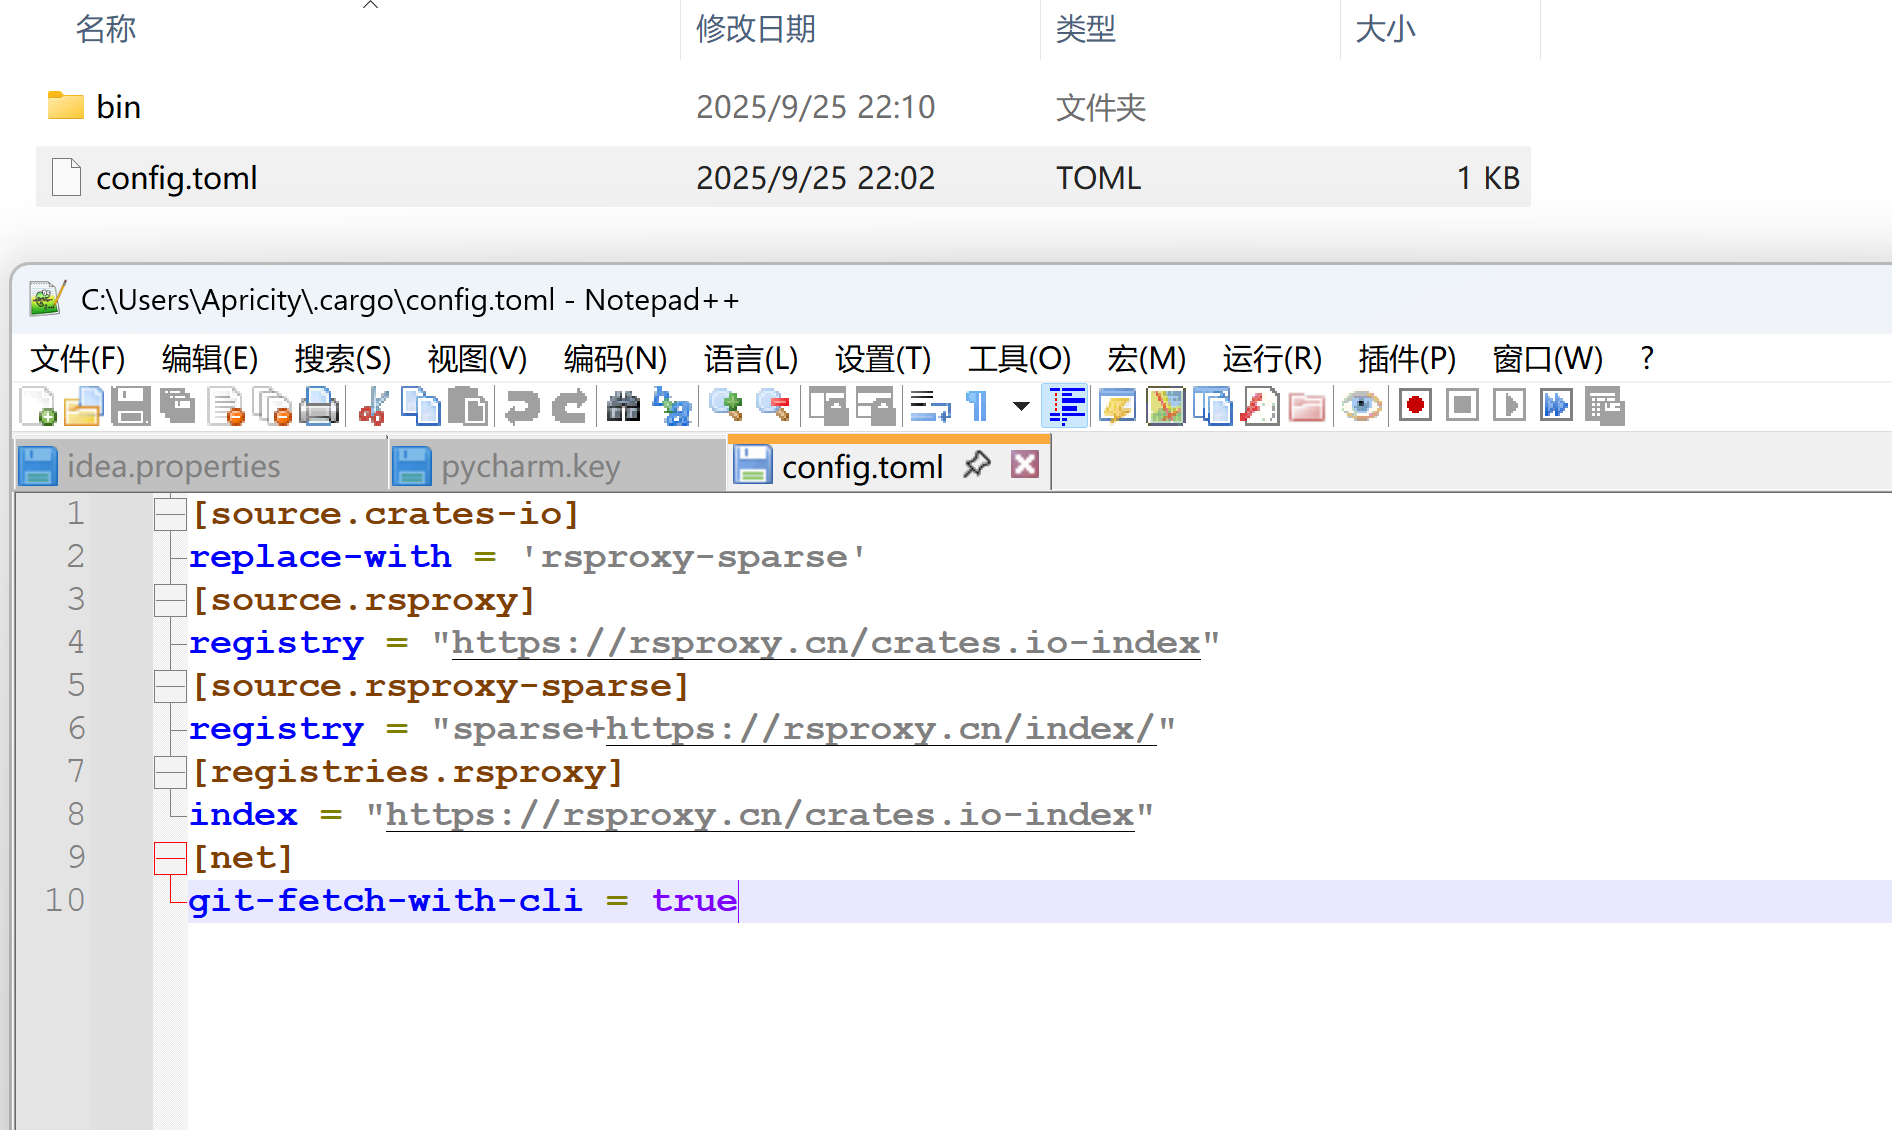
Task: Follow the index URL on line 8
Action: [x=760, y=815]
